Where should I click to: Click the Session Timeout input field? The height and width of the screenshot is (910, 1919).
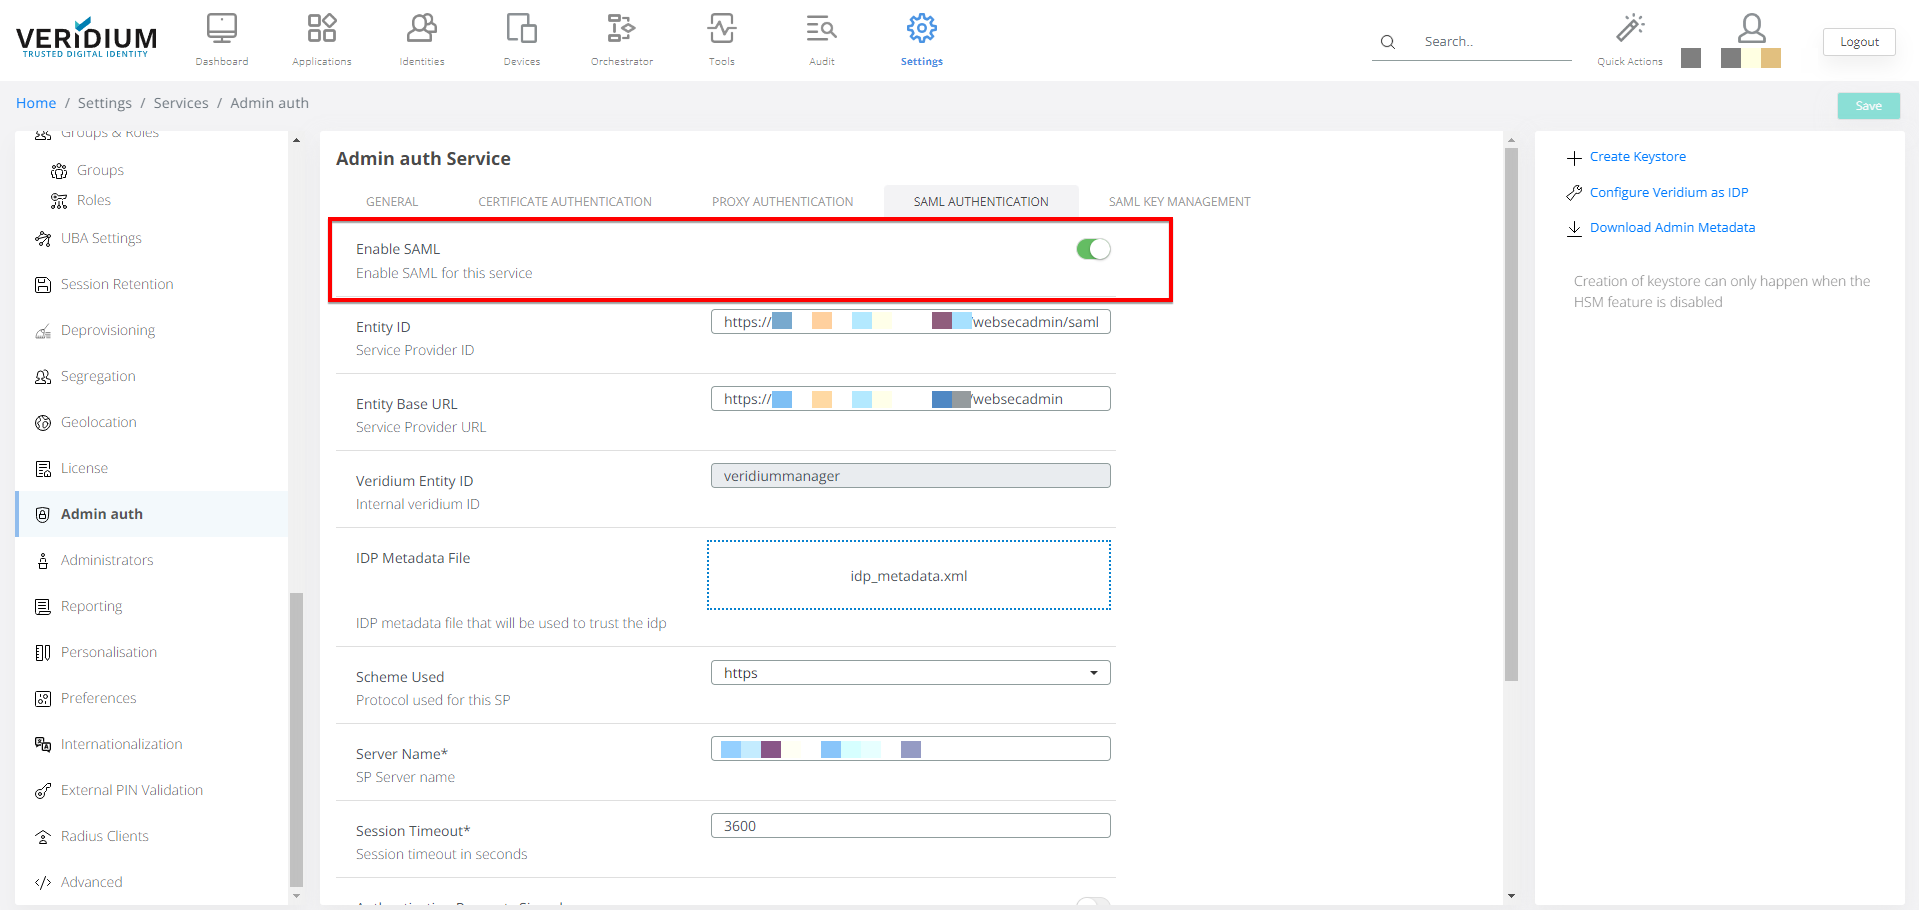[x=909, y=825]
